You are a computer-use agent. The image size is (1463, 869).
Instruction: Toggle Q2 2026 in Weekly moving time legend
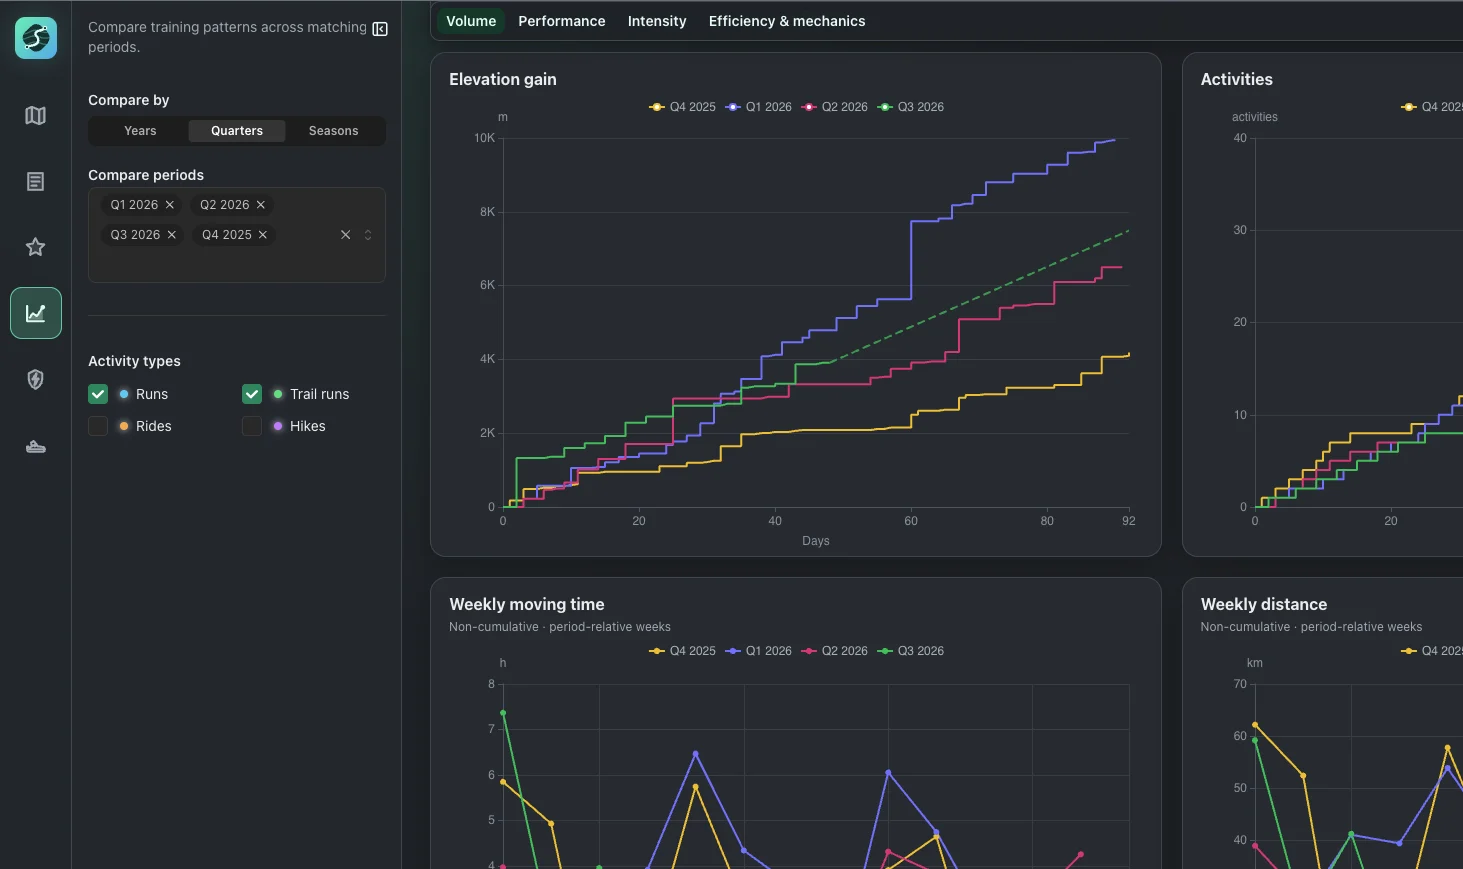point(835,651)
